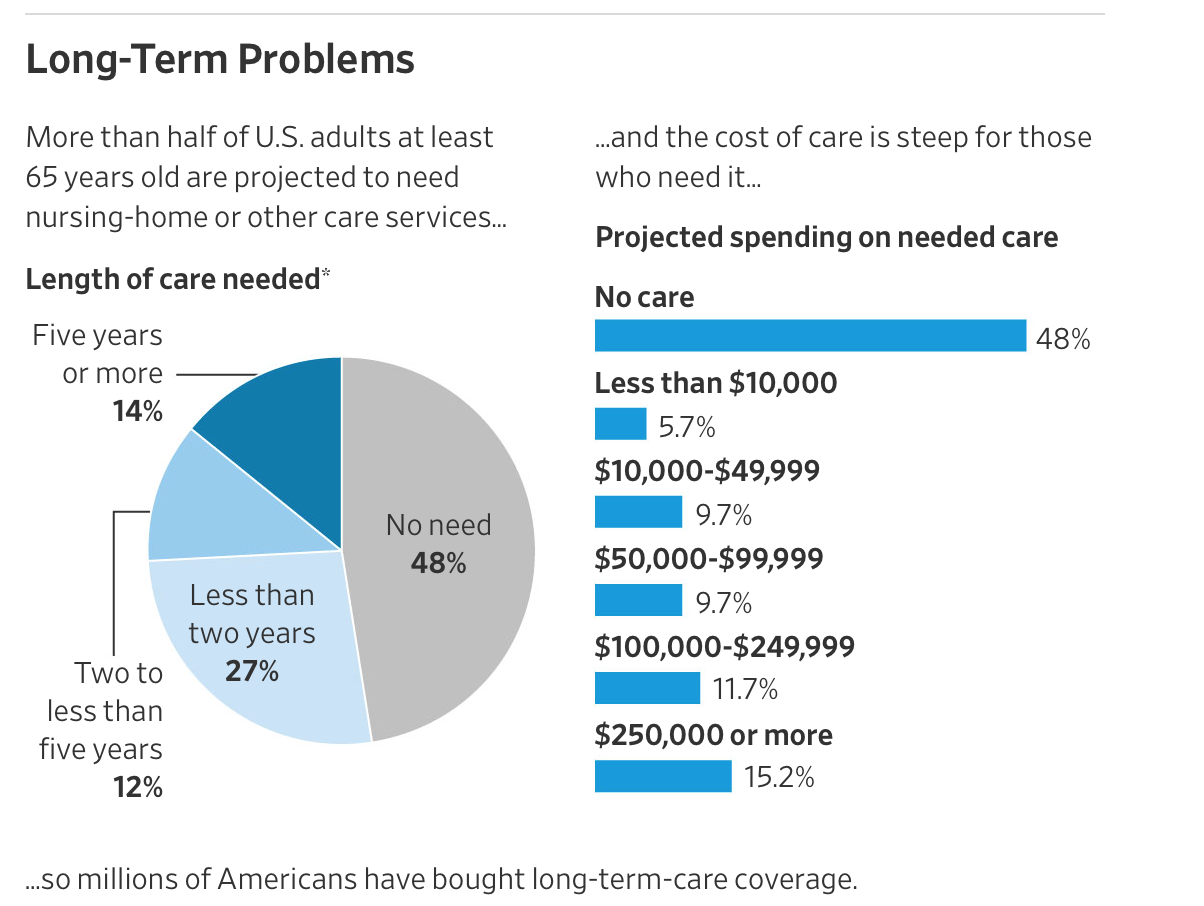Screen dimensions: 1204x906
Task: Select the $50,000-$99,999 bar
Action: point(638,600)
